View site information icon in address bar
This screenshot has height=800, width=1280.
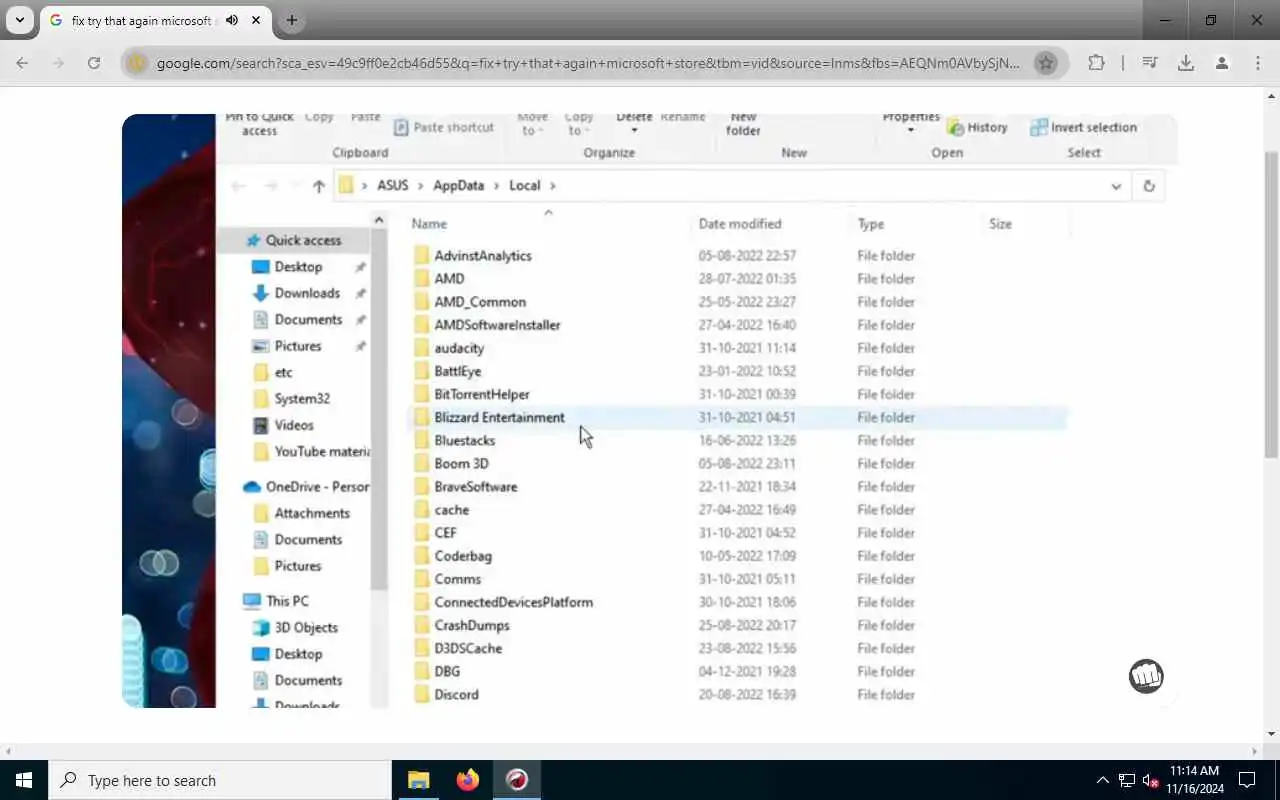point(138,63)
